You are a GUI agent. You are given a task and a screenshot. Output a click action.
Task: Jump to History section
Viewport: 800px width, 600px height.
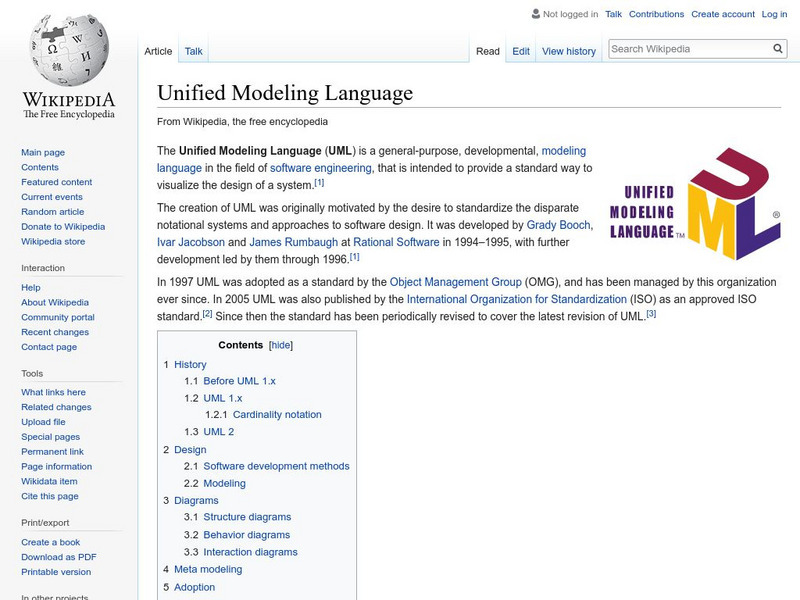[190, 364]
